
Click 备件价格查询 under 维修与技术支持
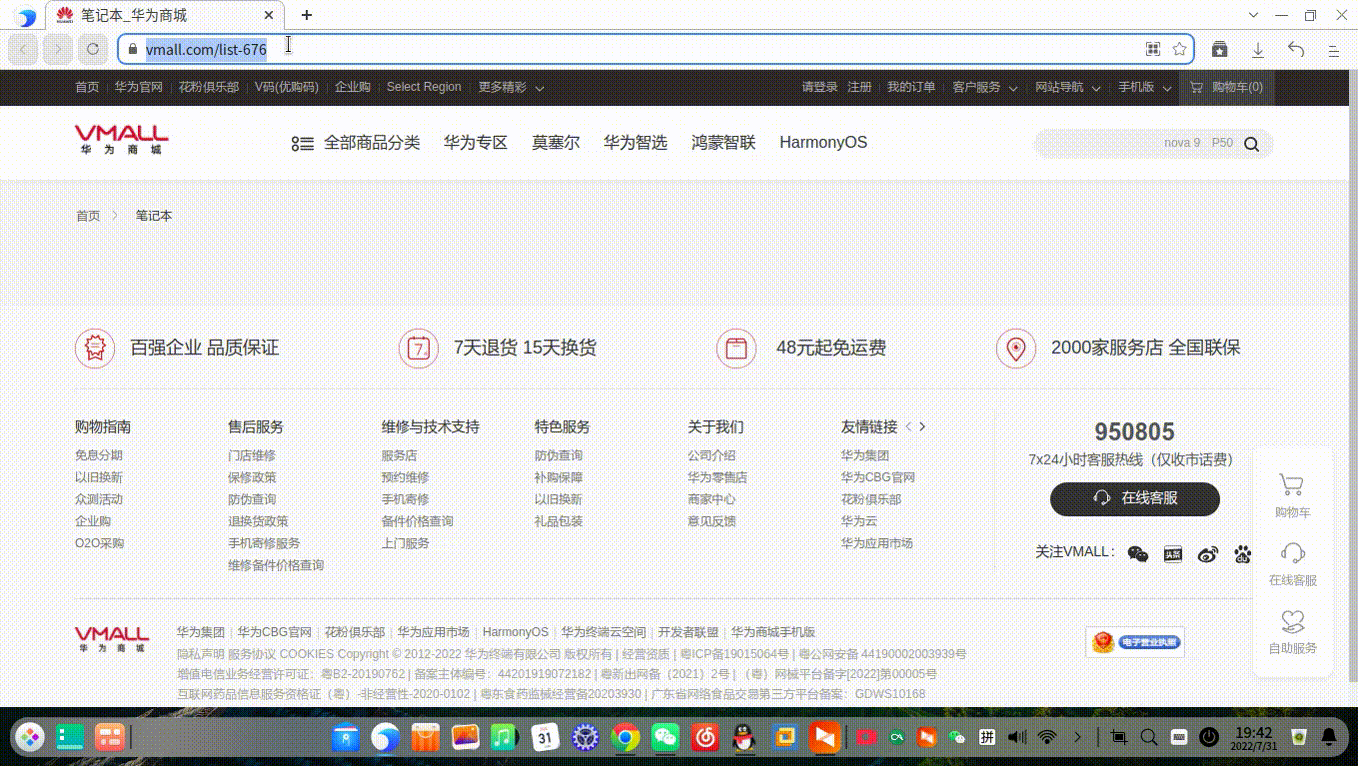417,521
